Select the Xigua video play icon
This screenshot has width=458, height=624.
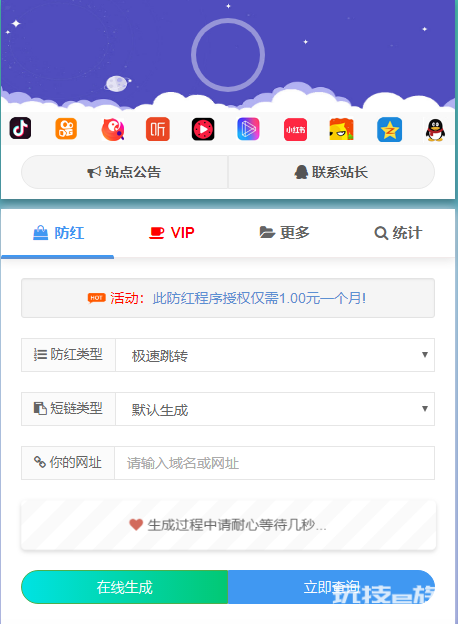click(x=203, y=129)
